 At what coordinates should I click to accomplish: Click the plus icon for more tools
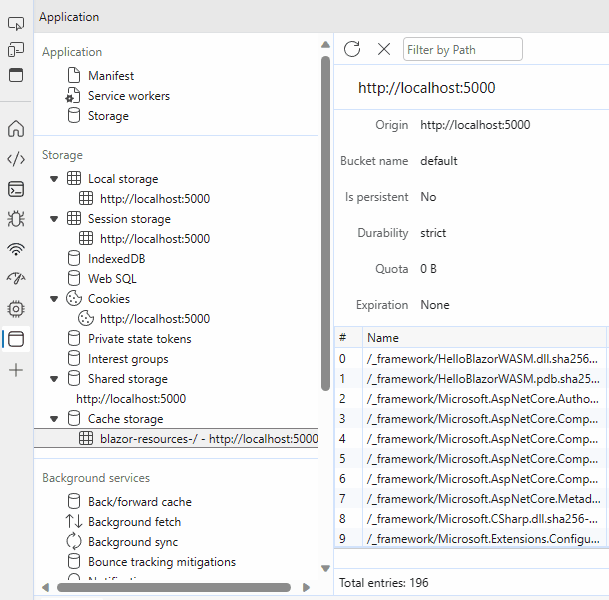(x=16, y=370)
